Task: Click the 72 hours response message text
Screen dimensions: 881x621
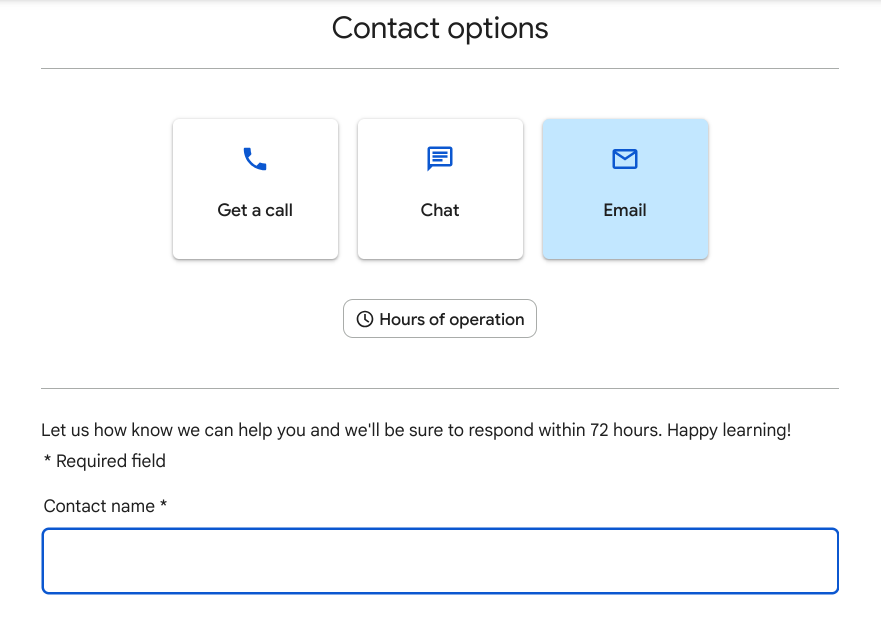Action: click(x=416, y=430)
